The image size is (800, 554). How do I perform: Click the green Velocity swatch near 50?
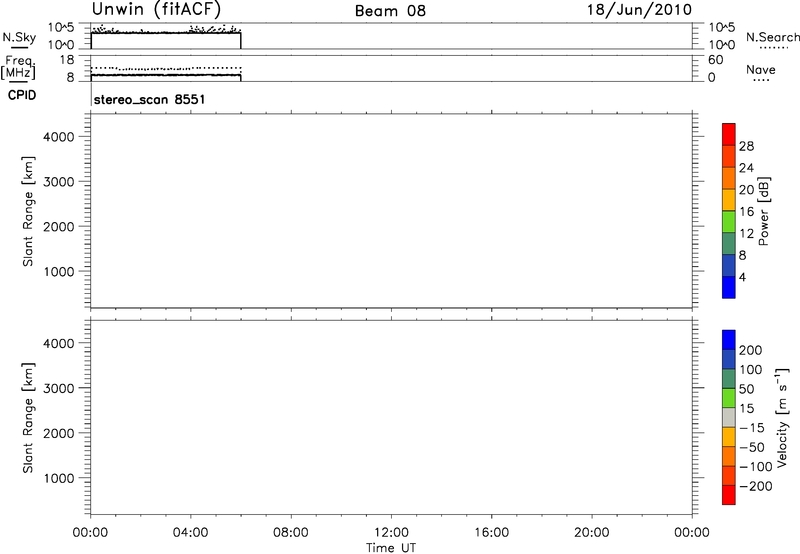(729, 398)
